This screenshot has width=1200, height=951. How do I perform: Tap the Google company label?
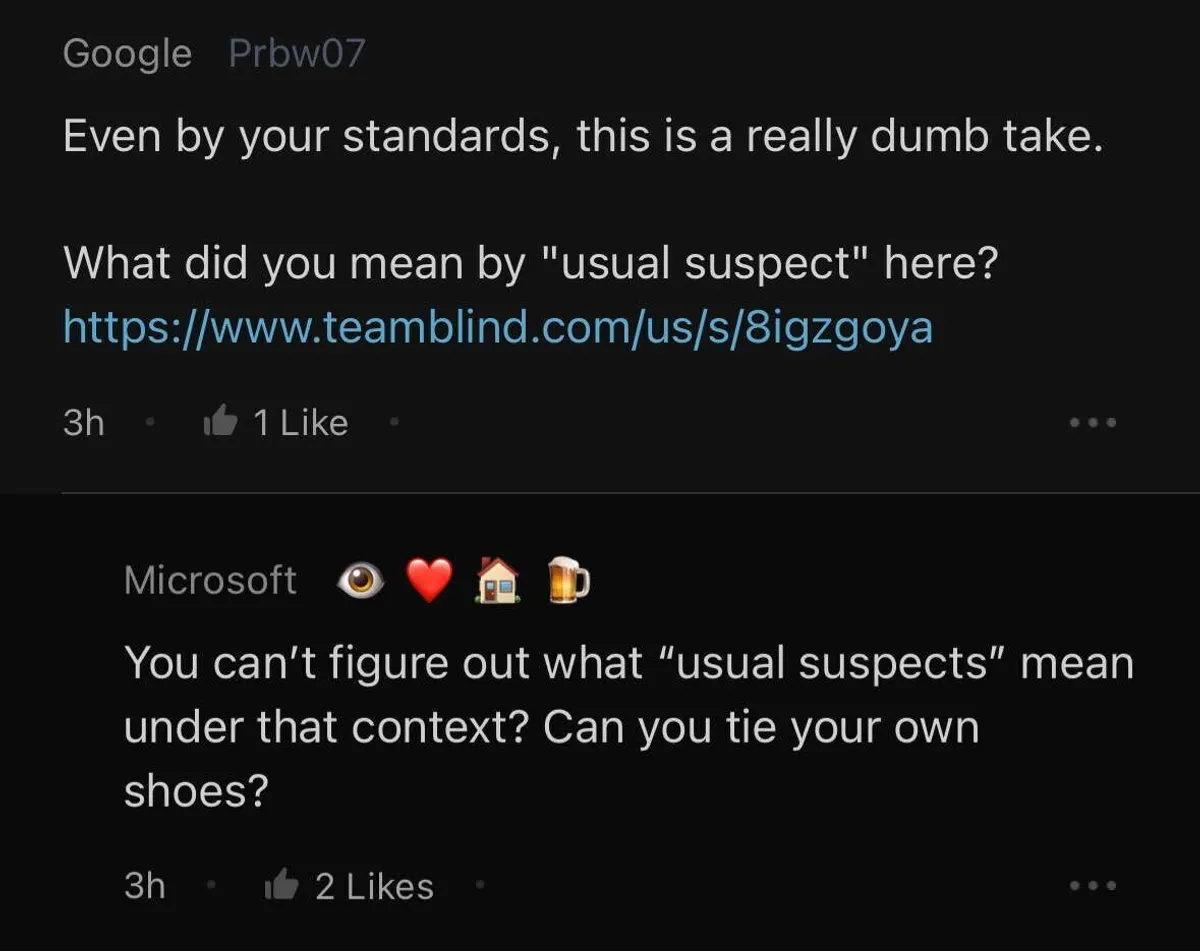[127, 53]
